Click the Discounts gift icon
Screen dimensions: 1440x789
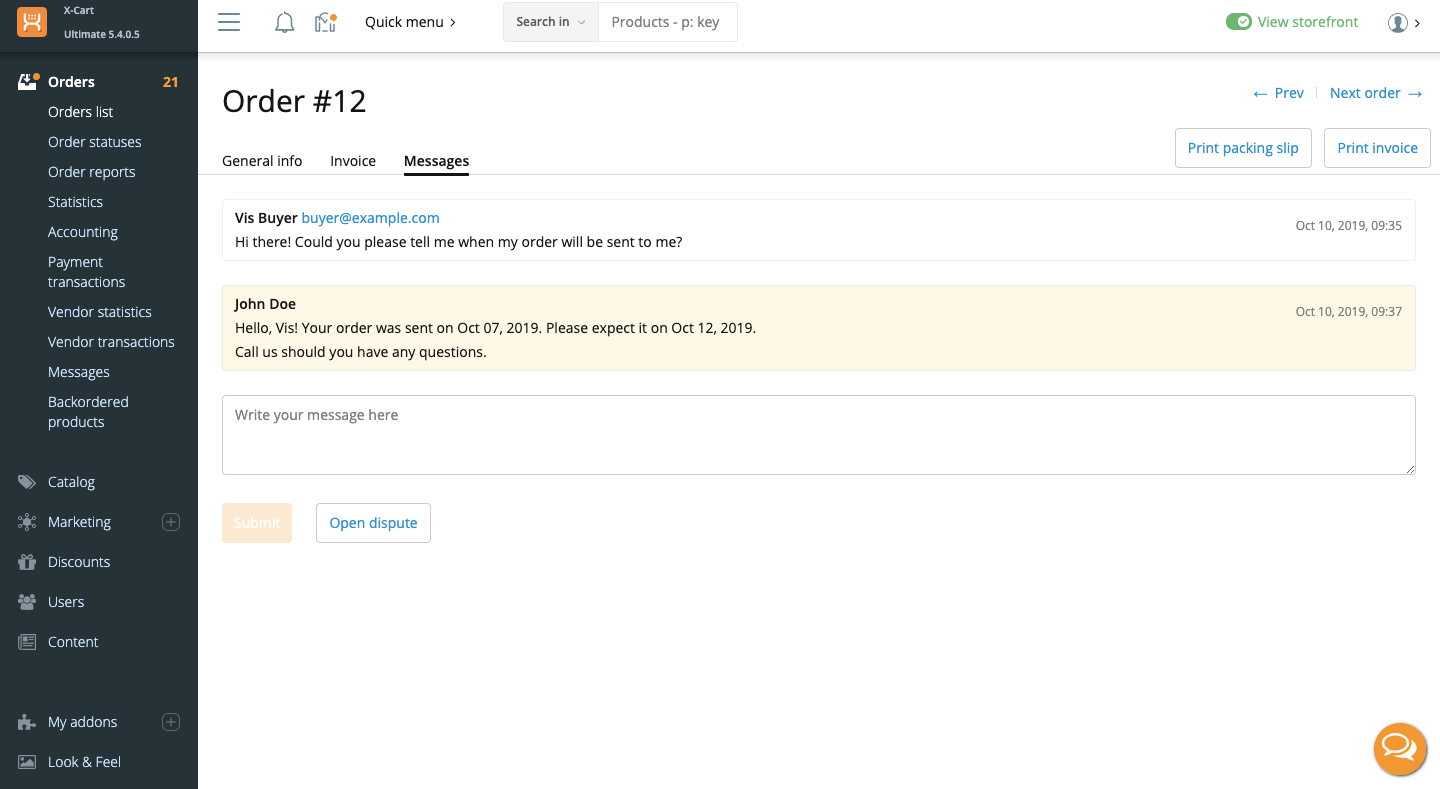coord(27,562)
